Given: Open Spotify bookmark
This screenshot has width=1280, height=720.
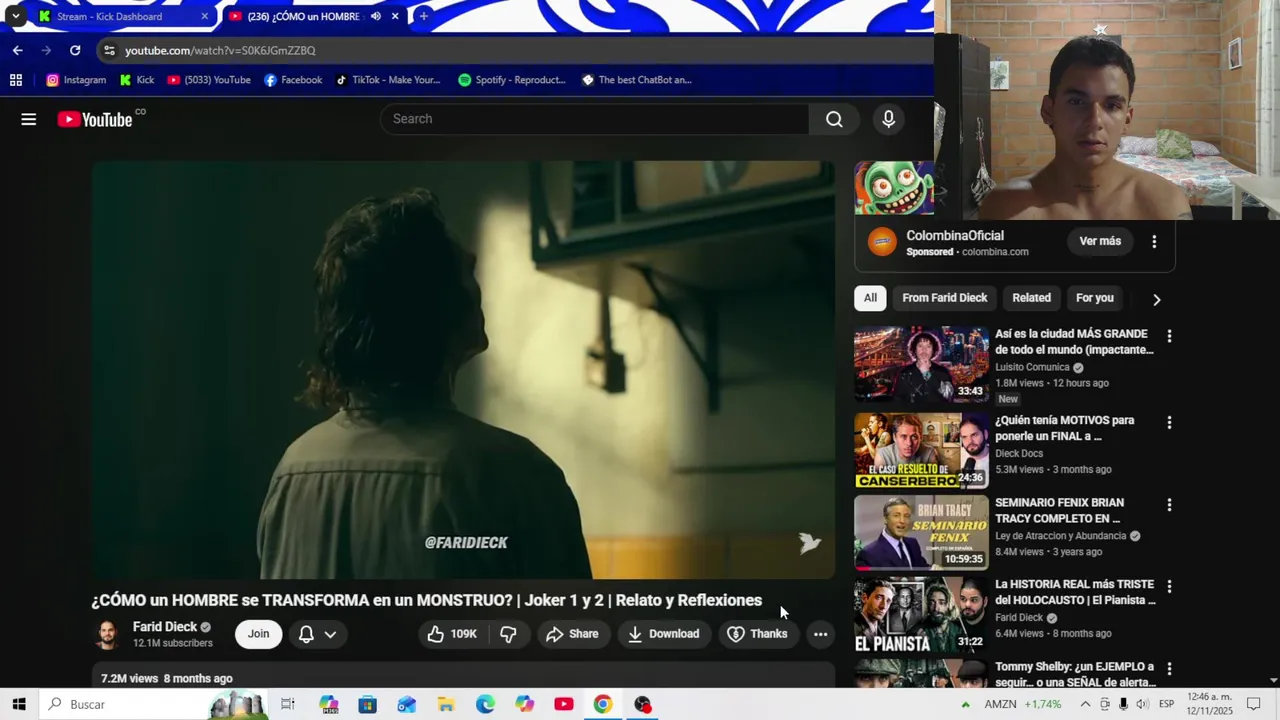Looking at the screenshot, I should coord(512,80).
